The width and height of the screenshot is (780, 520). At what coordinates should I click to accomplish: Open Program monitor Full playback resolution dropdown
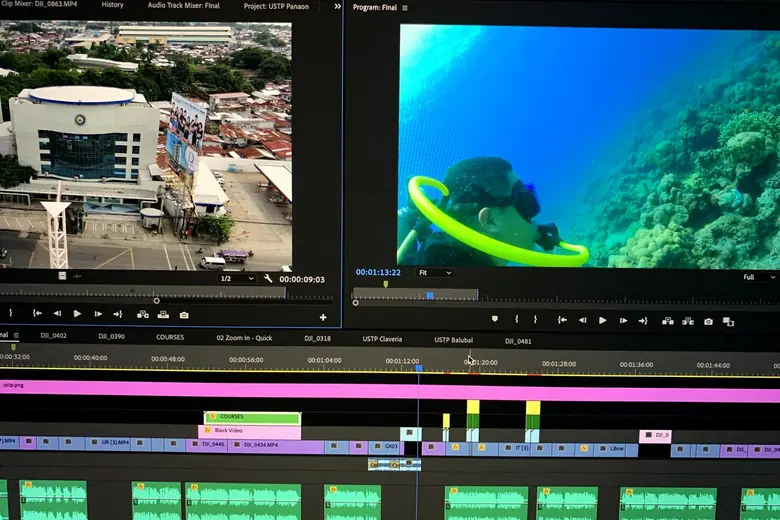[x=759, y=277]
